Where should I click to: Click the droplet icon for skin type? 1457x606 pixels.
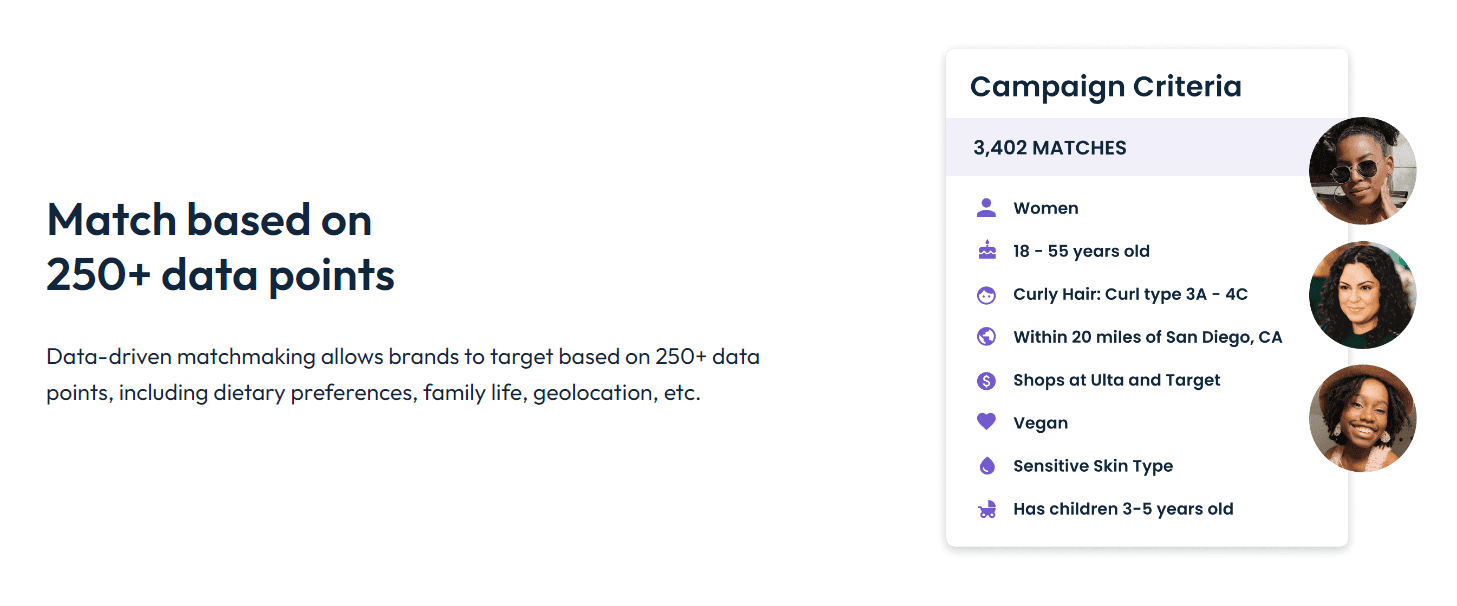tap(986, 466)
